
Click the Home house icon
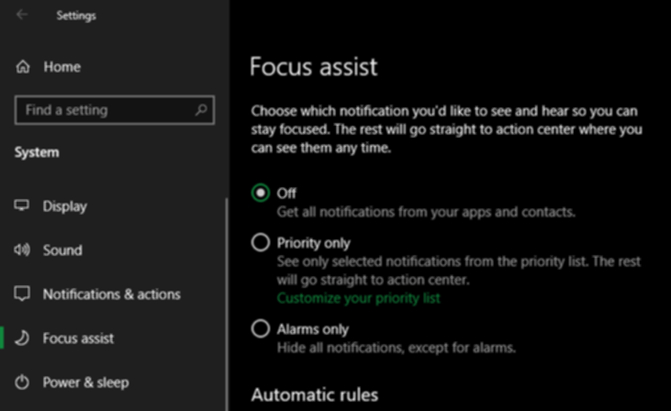[23, 67]
